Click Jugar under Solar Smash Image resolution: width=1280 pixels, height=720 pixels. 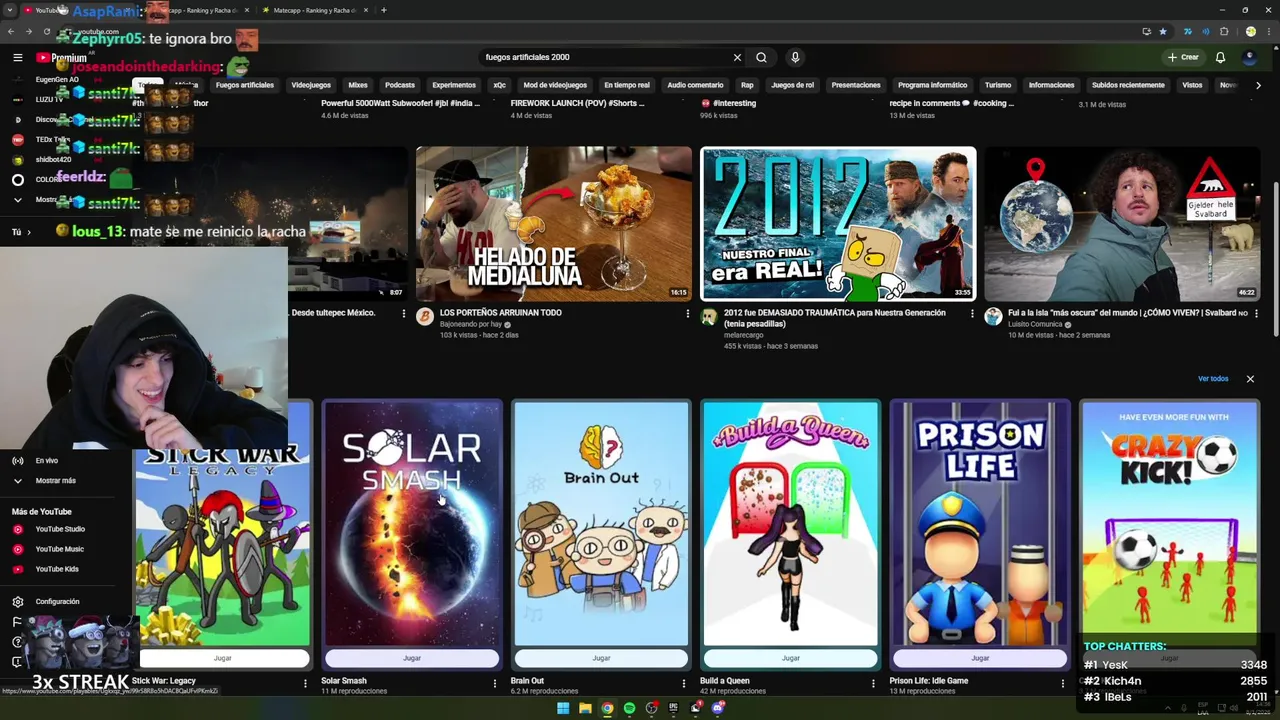tap(412, 658)
